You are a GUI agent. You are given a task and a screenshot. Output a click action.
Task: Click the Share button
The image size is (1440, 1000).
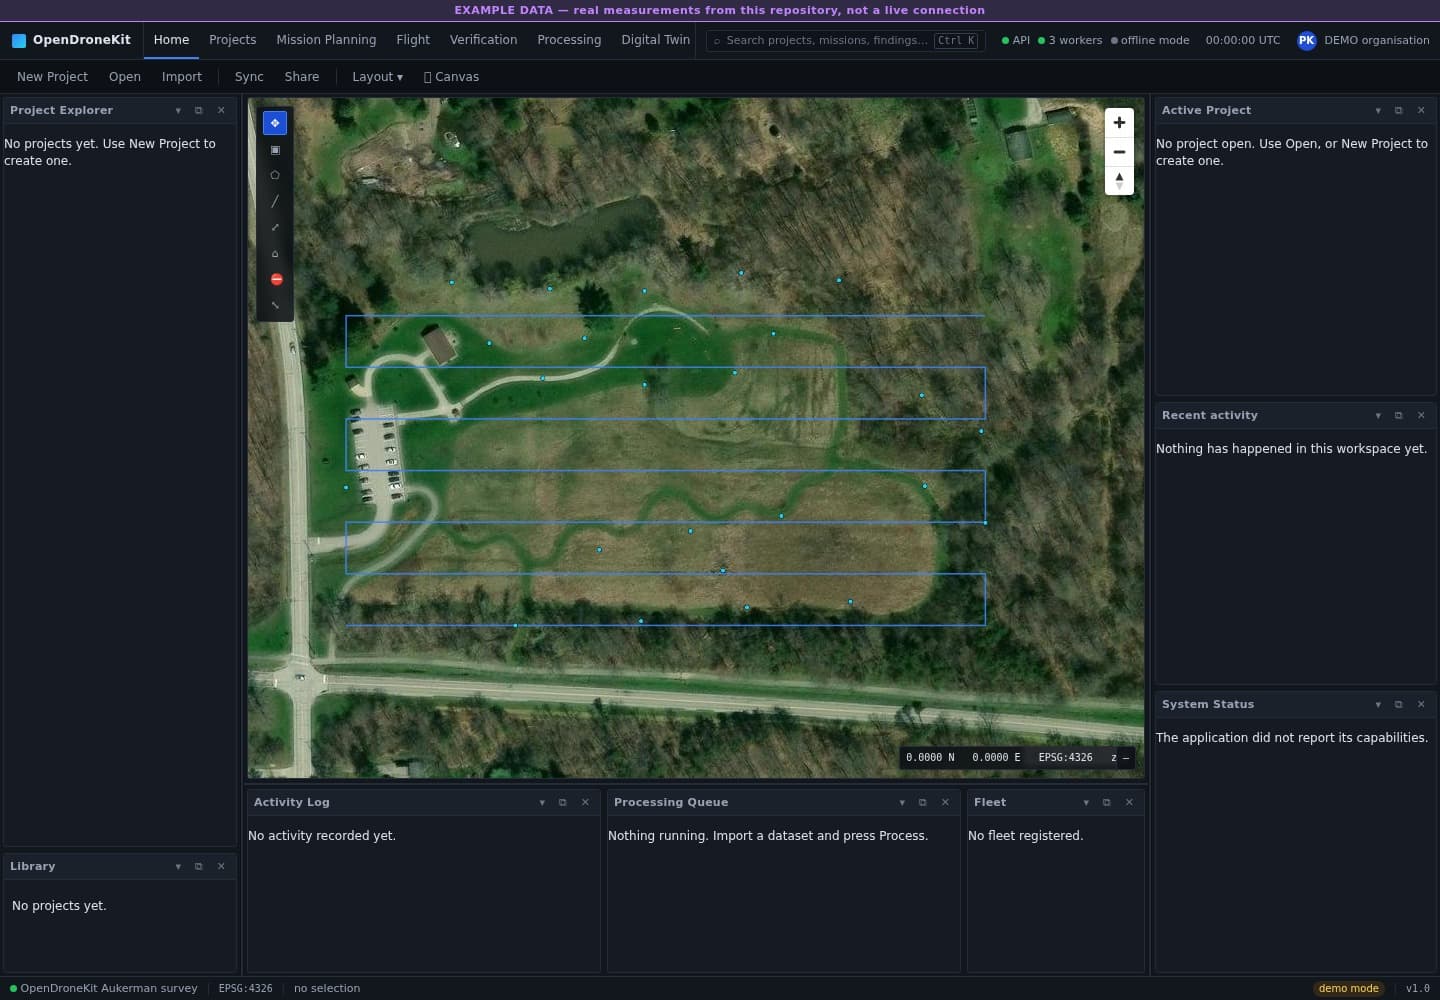302,77
